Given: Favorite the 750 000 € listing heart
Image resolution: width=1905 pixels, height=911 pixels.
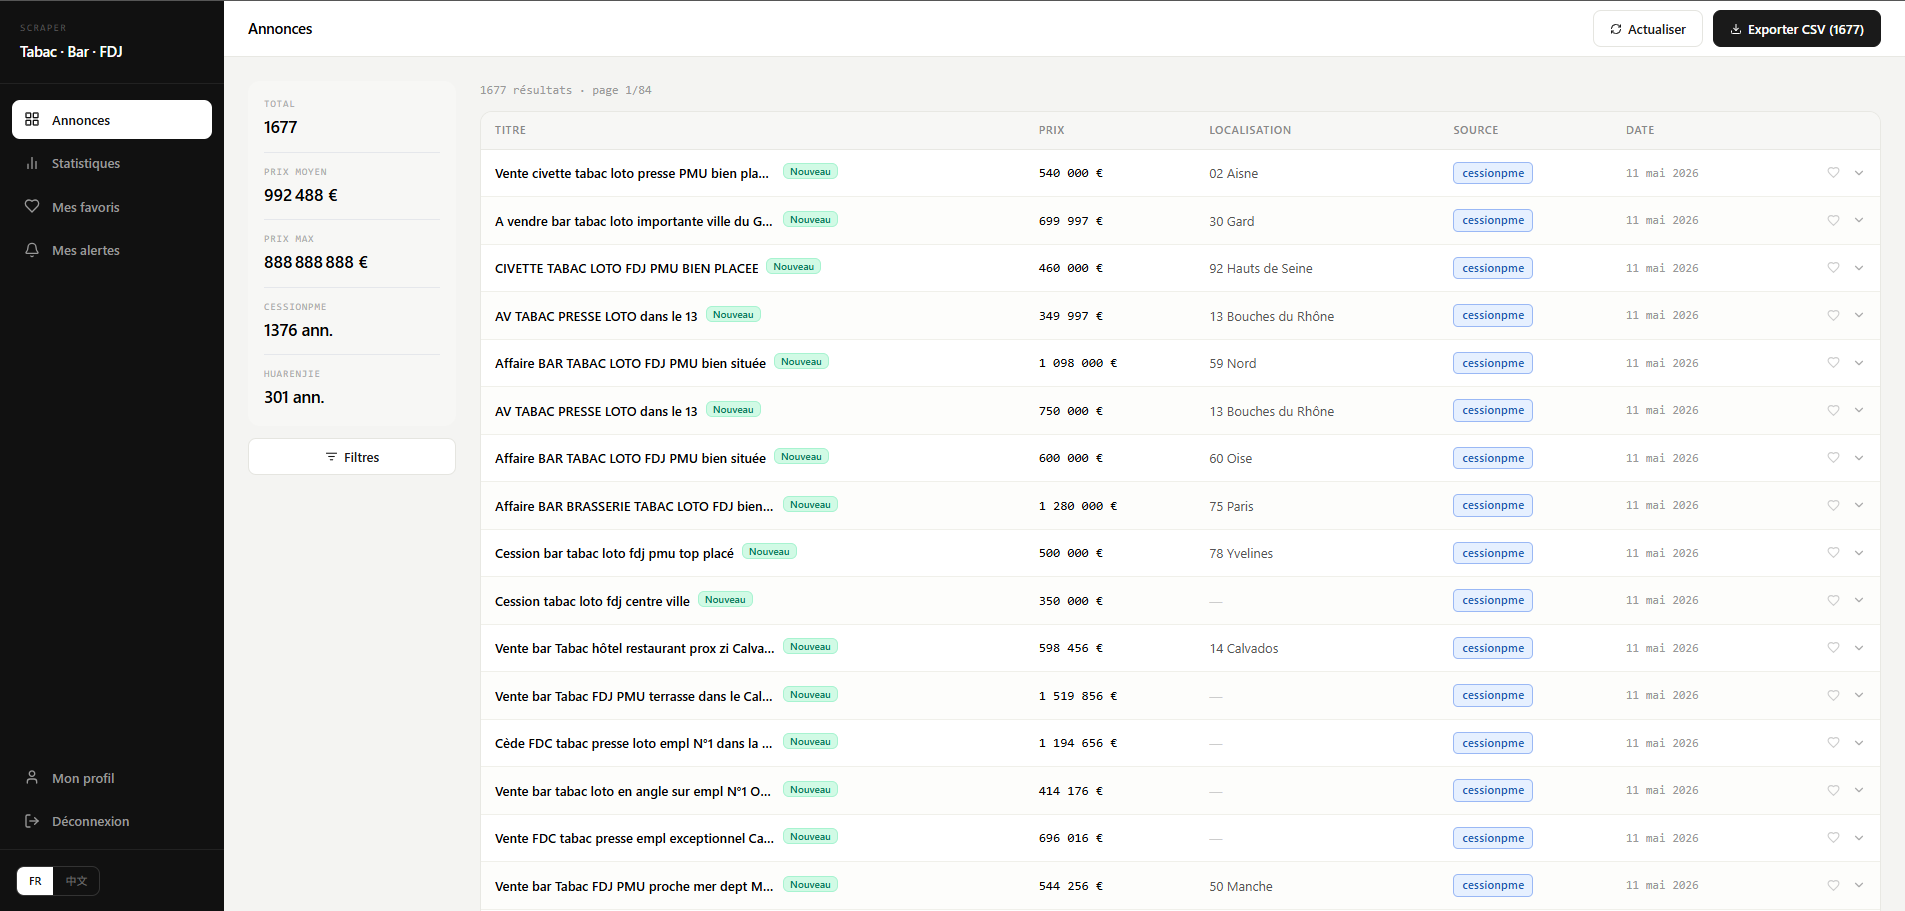Looking at the screenshot, I should tap(1833, 410).
